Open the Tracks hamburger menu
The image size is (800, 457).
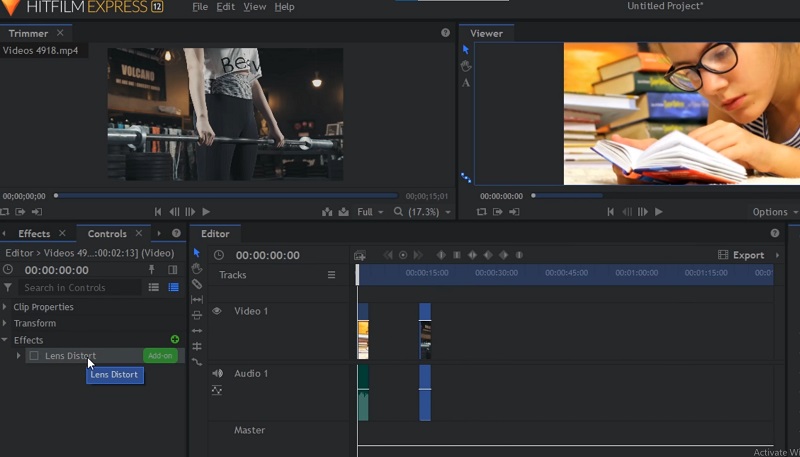[332, 275]
